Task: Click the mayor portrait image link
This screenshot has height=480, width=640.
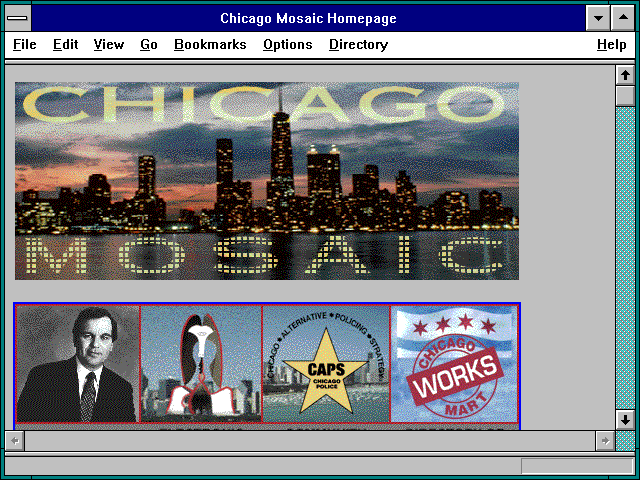Action: pyautogui.click(x=77, y=364)
